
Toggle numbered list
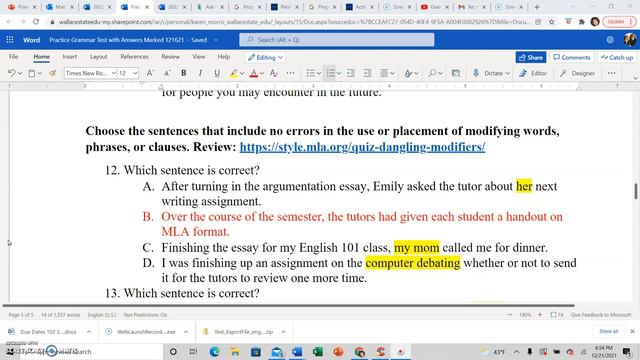(331, 73)
